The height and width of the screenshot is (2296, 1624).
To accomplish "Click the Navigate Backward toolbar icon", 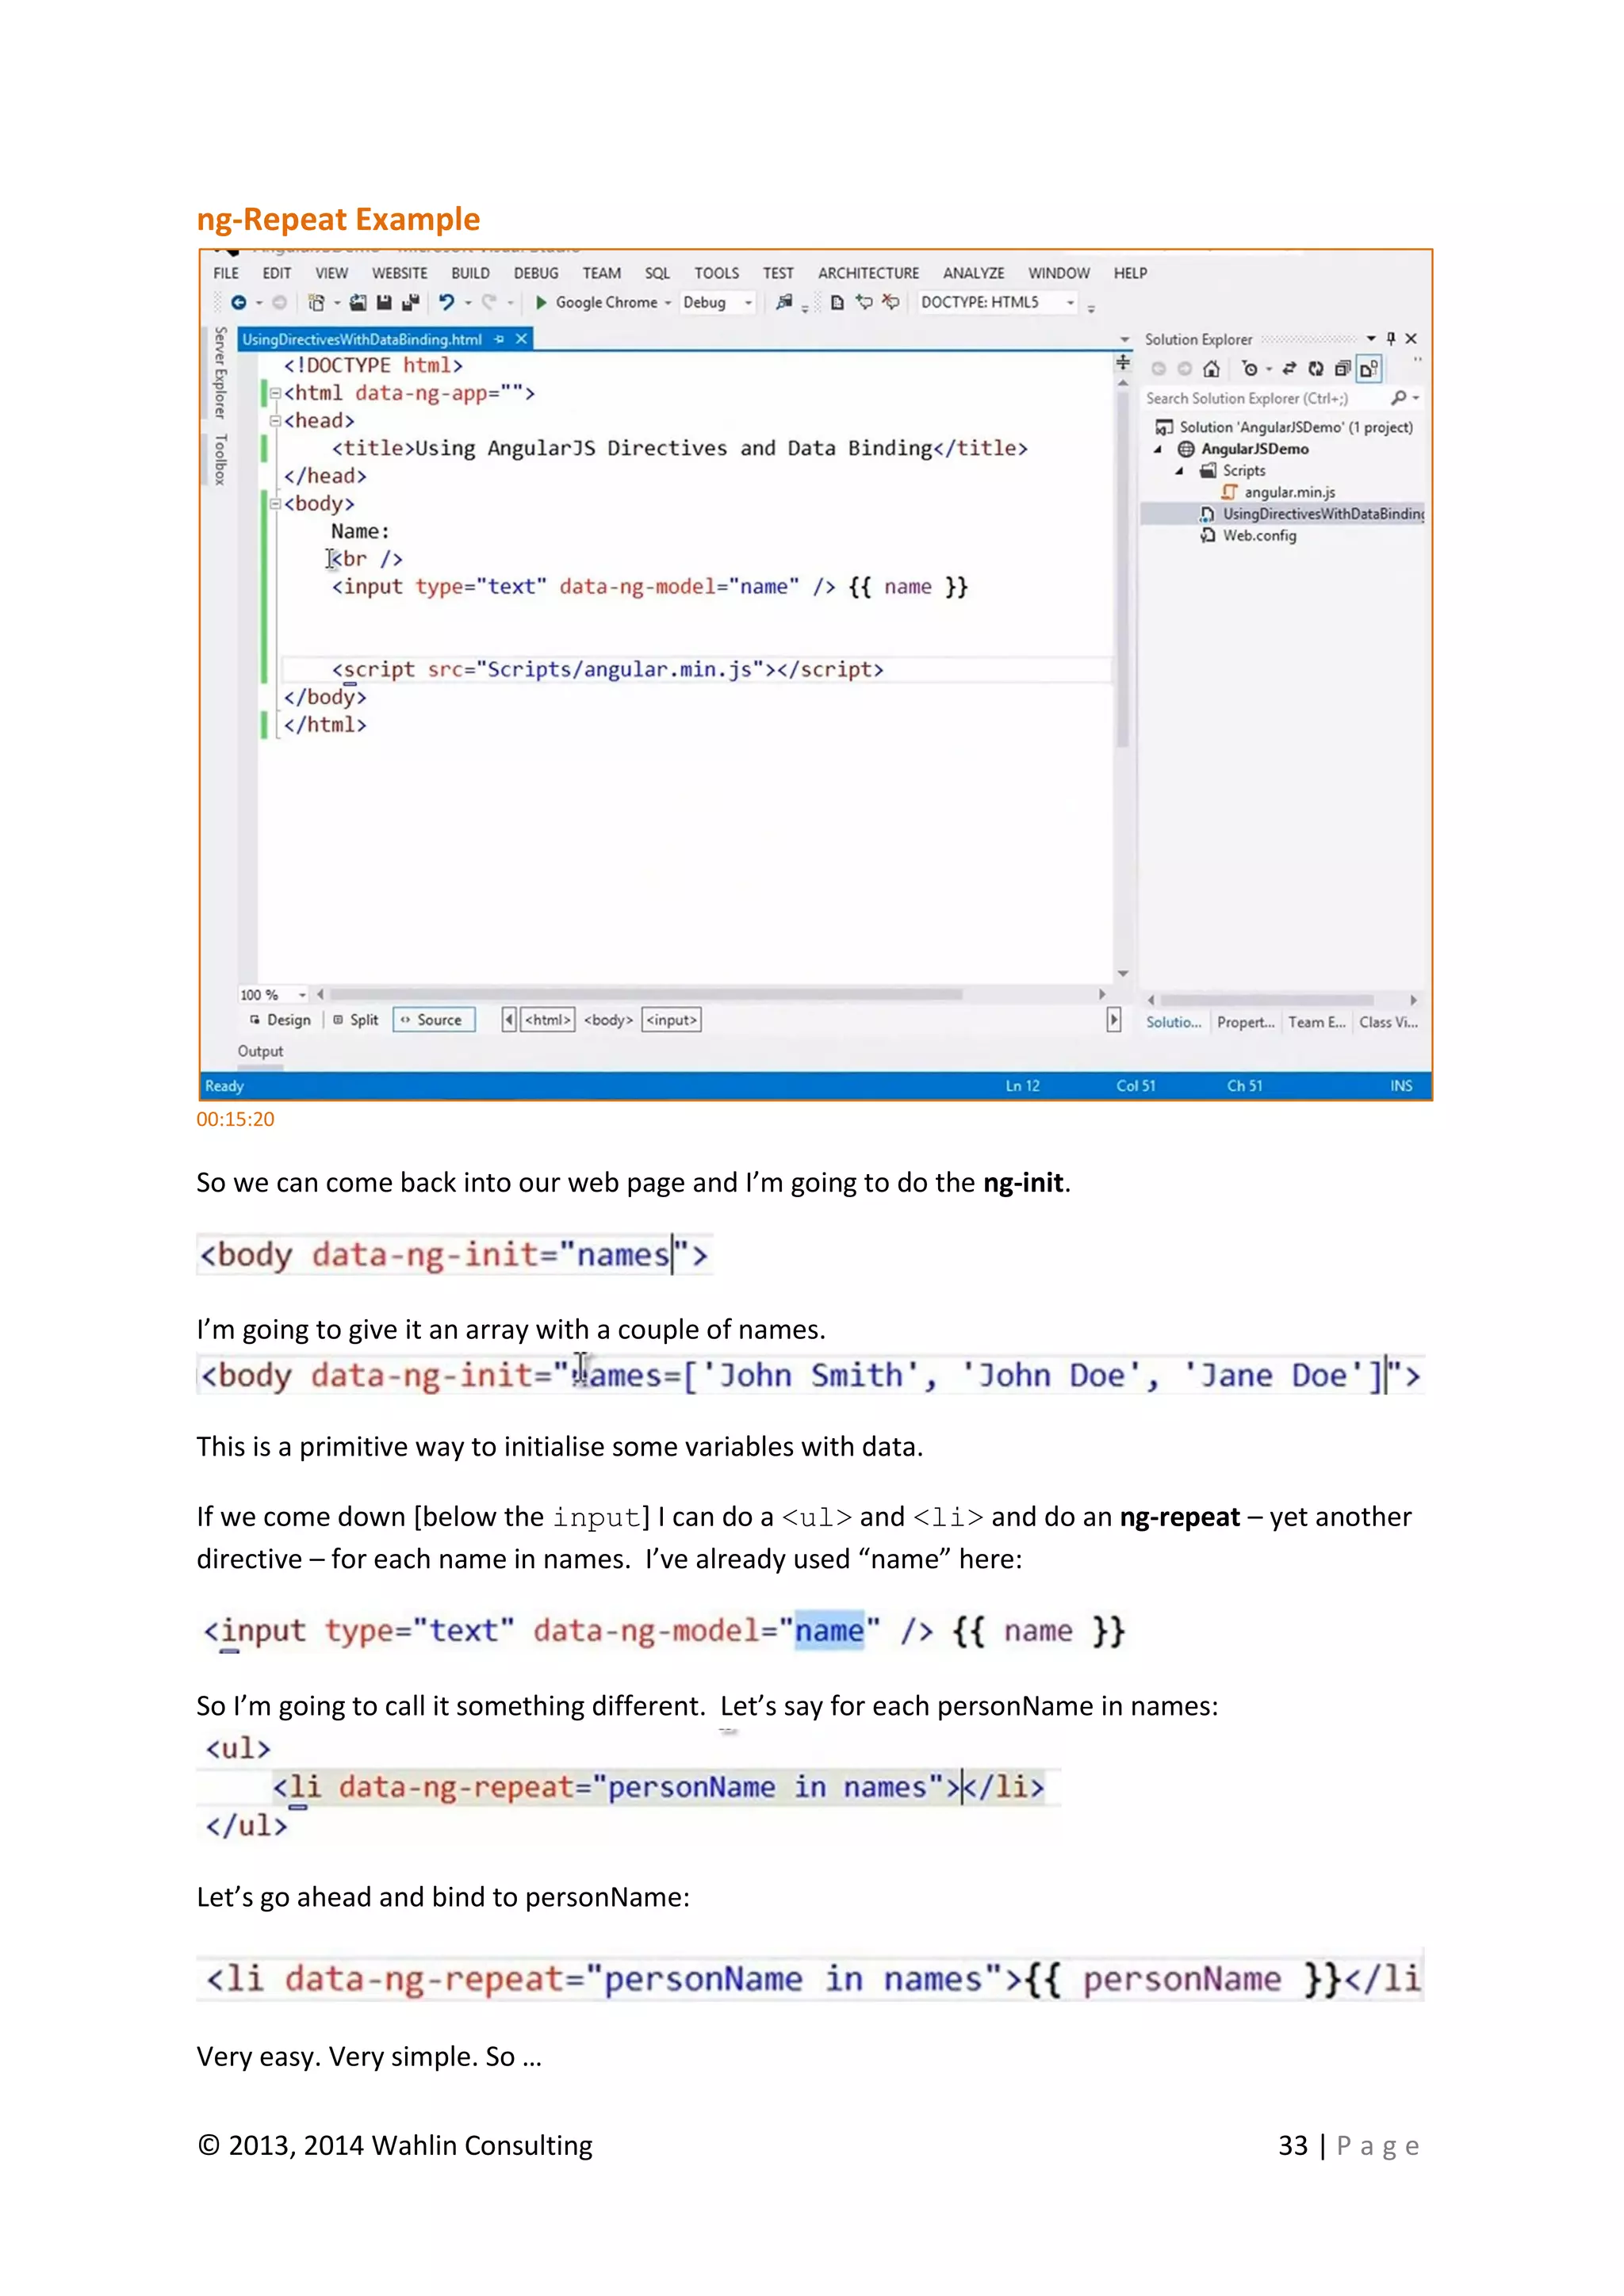I will pyautogui.click(x=238, y=302).
